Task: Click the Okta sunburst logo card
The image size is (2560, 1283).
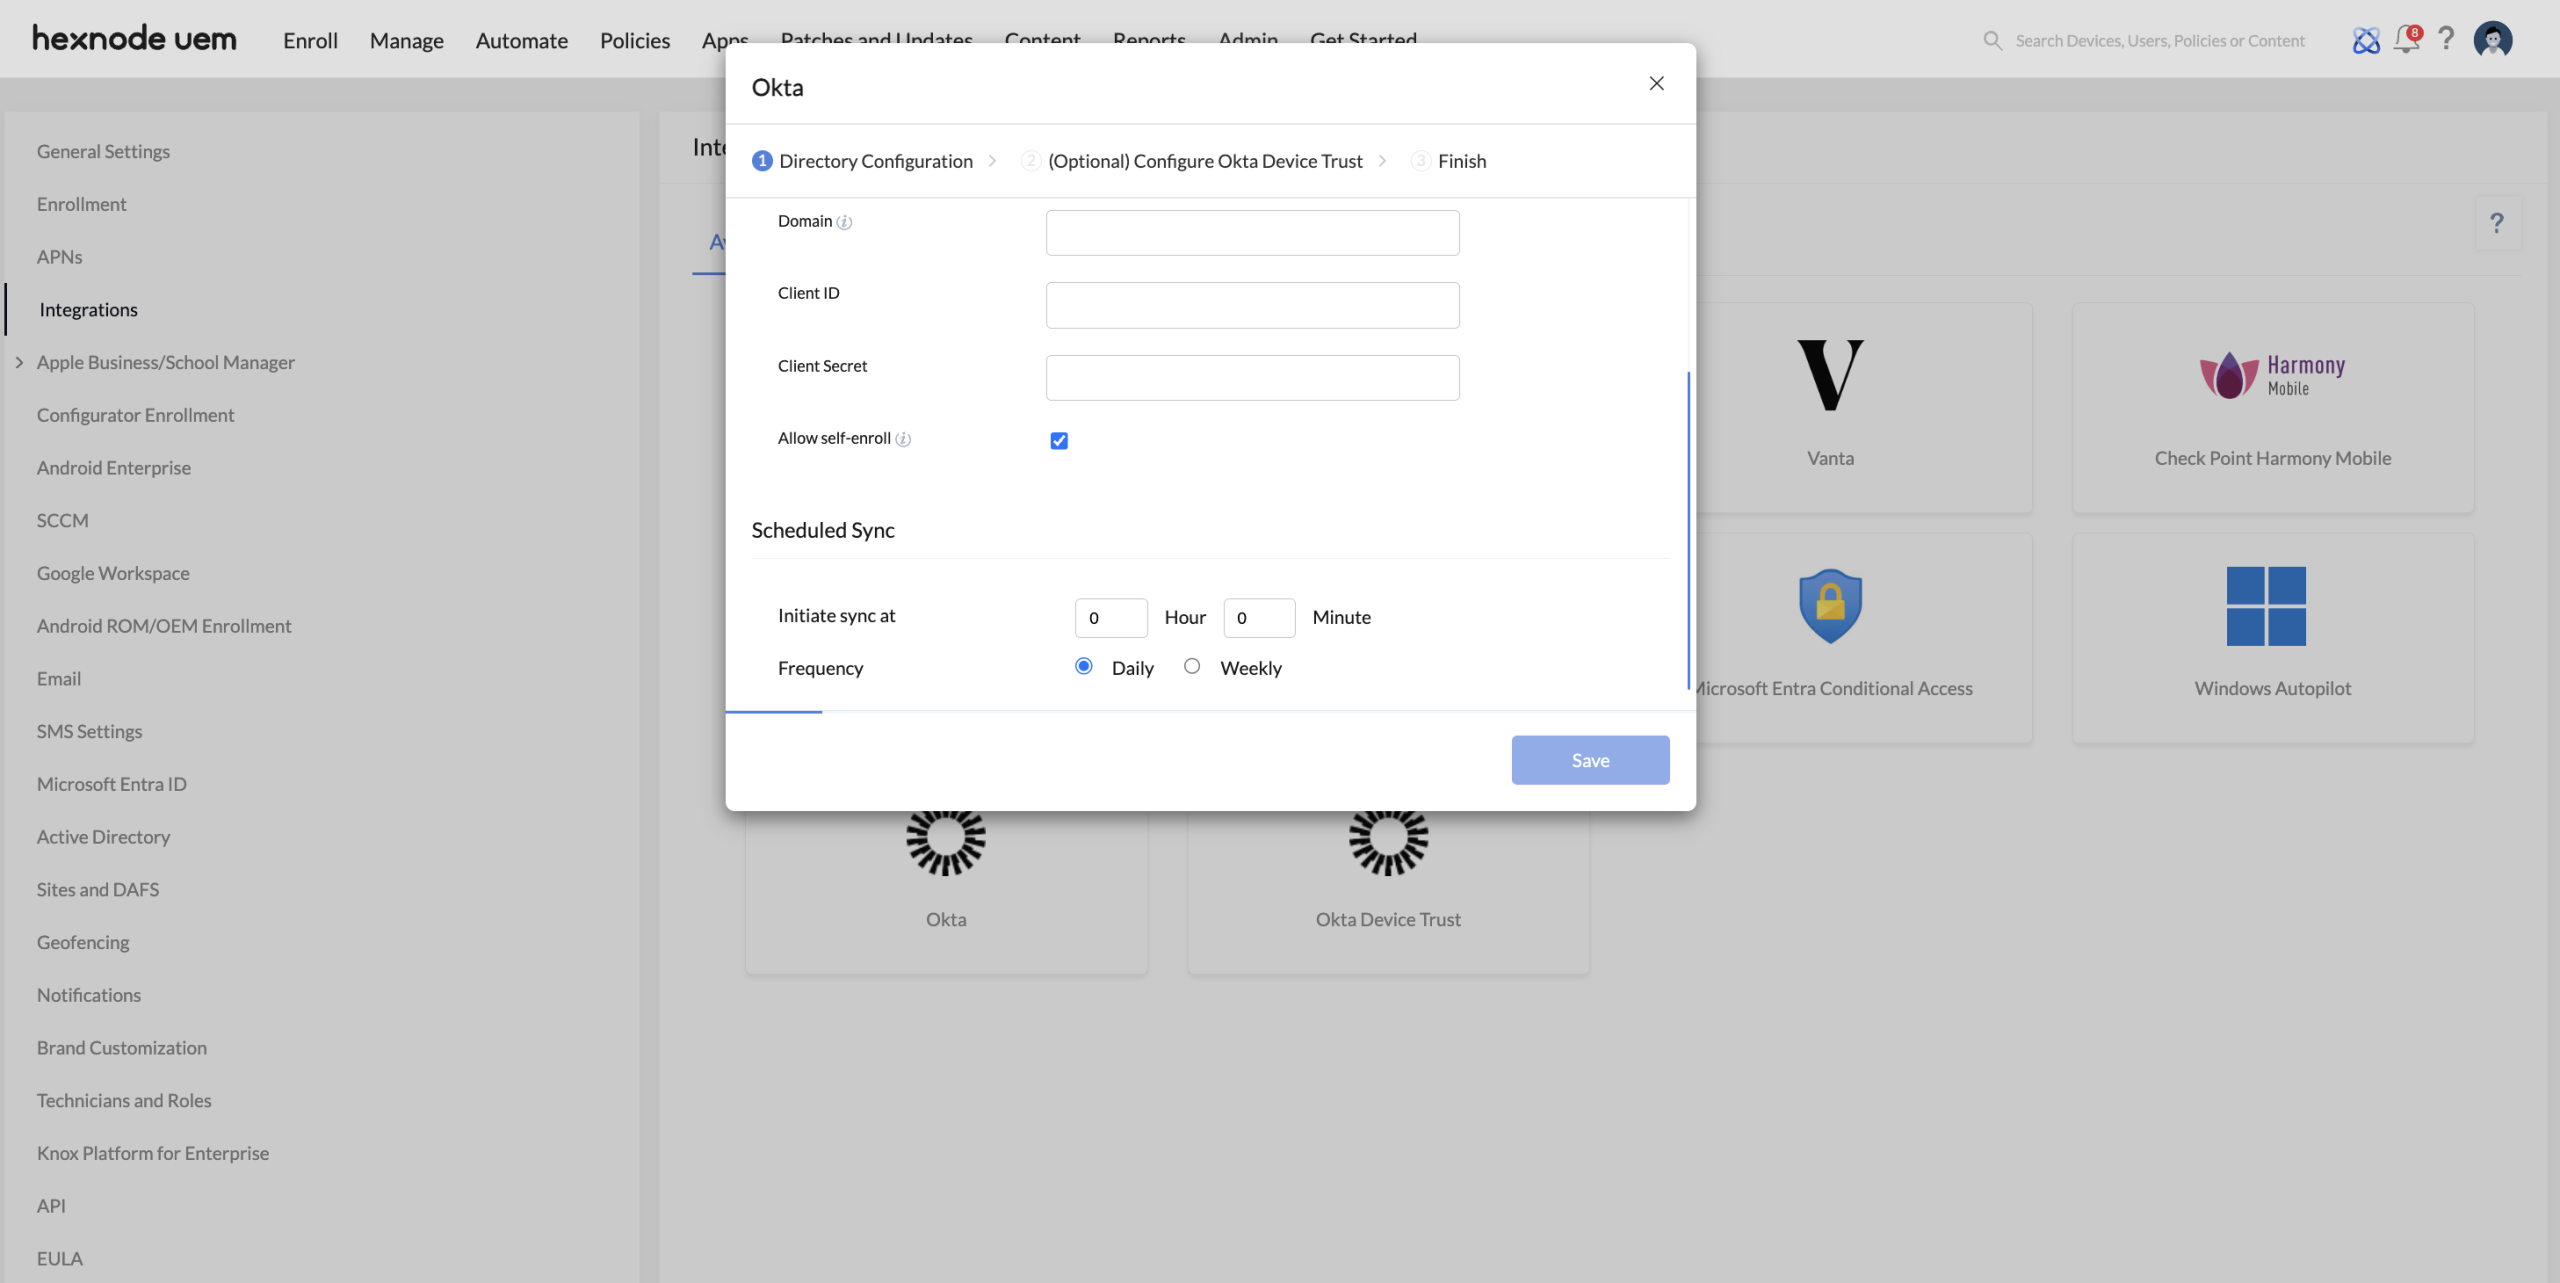Action: tap(945, 842)
